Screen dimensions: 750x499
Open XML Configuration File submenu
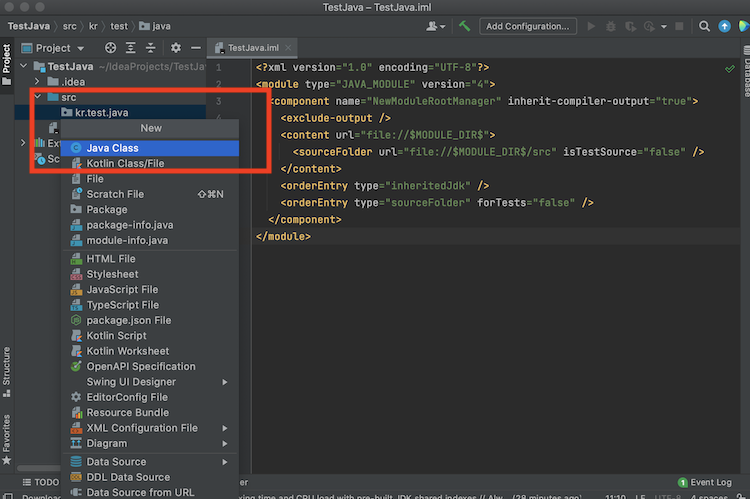tap(150, 428)
